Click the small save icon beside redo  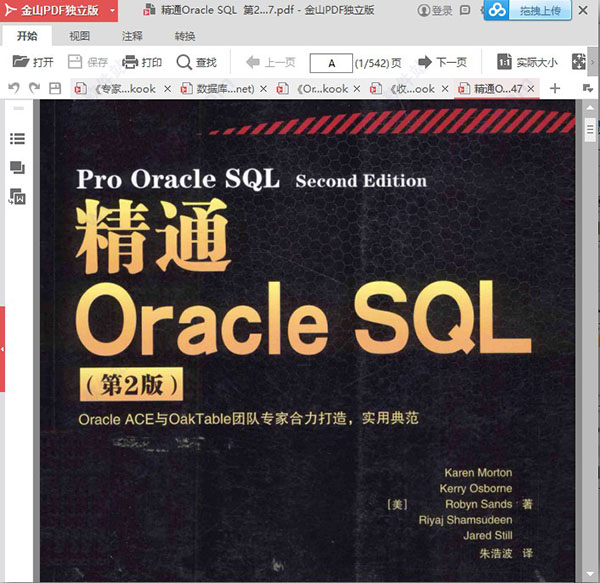click(x=55, y=88)
